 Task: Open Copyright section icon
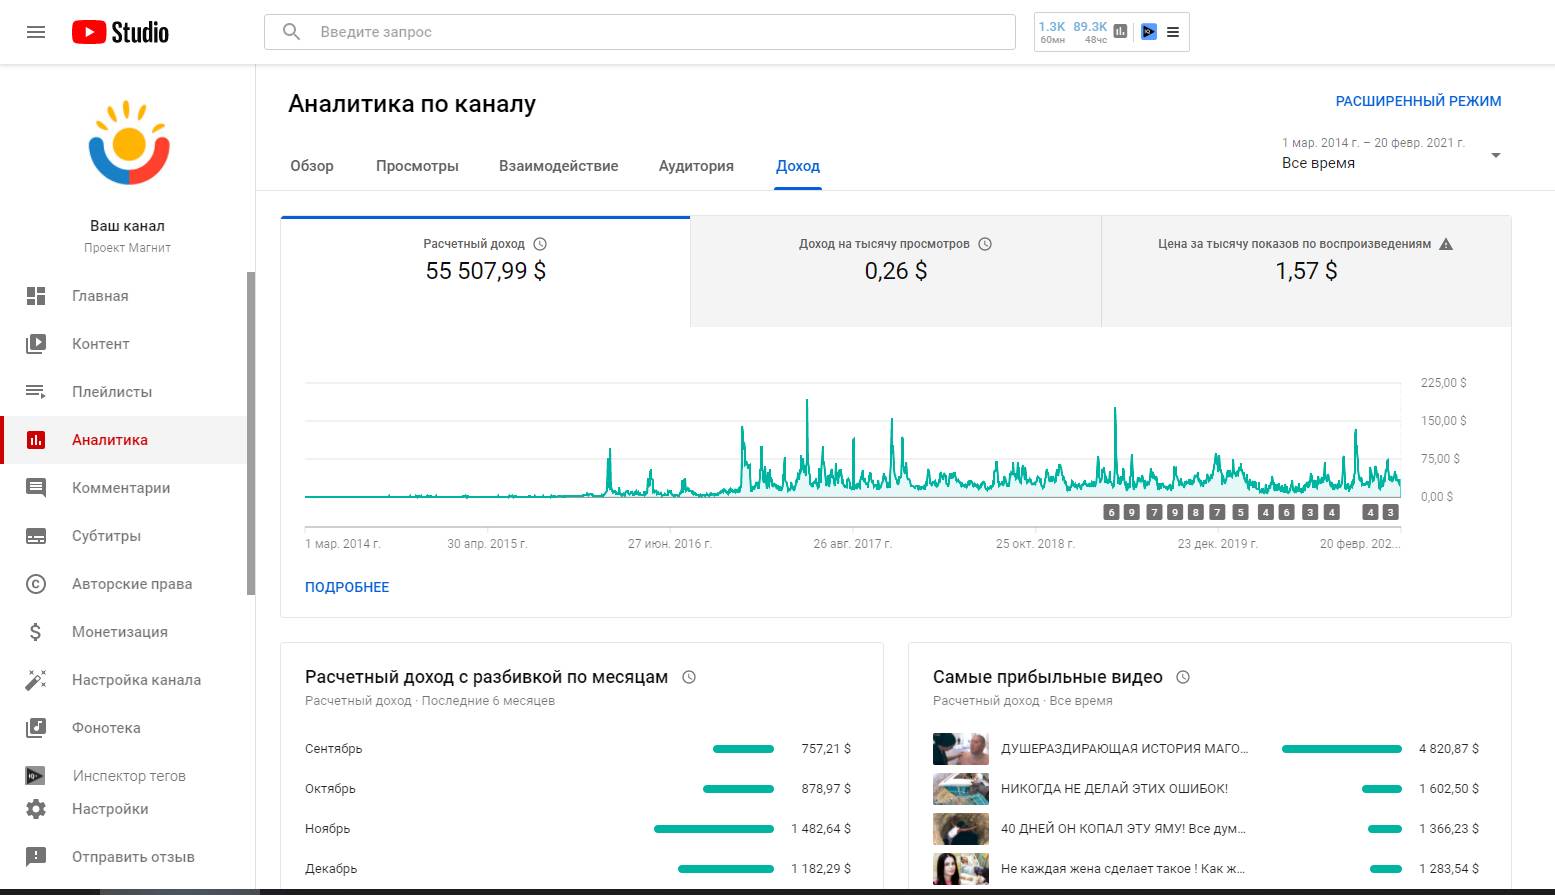[x=36, y=584]
